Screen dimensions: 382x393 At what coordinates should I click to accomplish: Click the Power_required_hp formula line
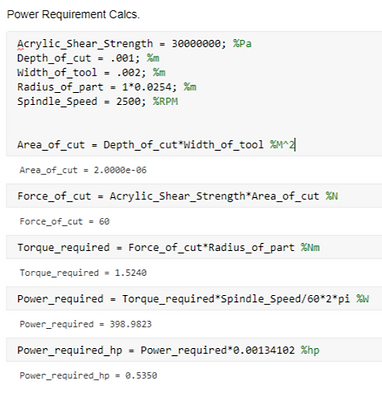point(168,350)
